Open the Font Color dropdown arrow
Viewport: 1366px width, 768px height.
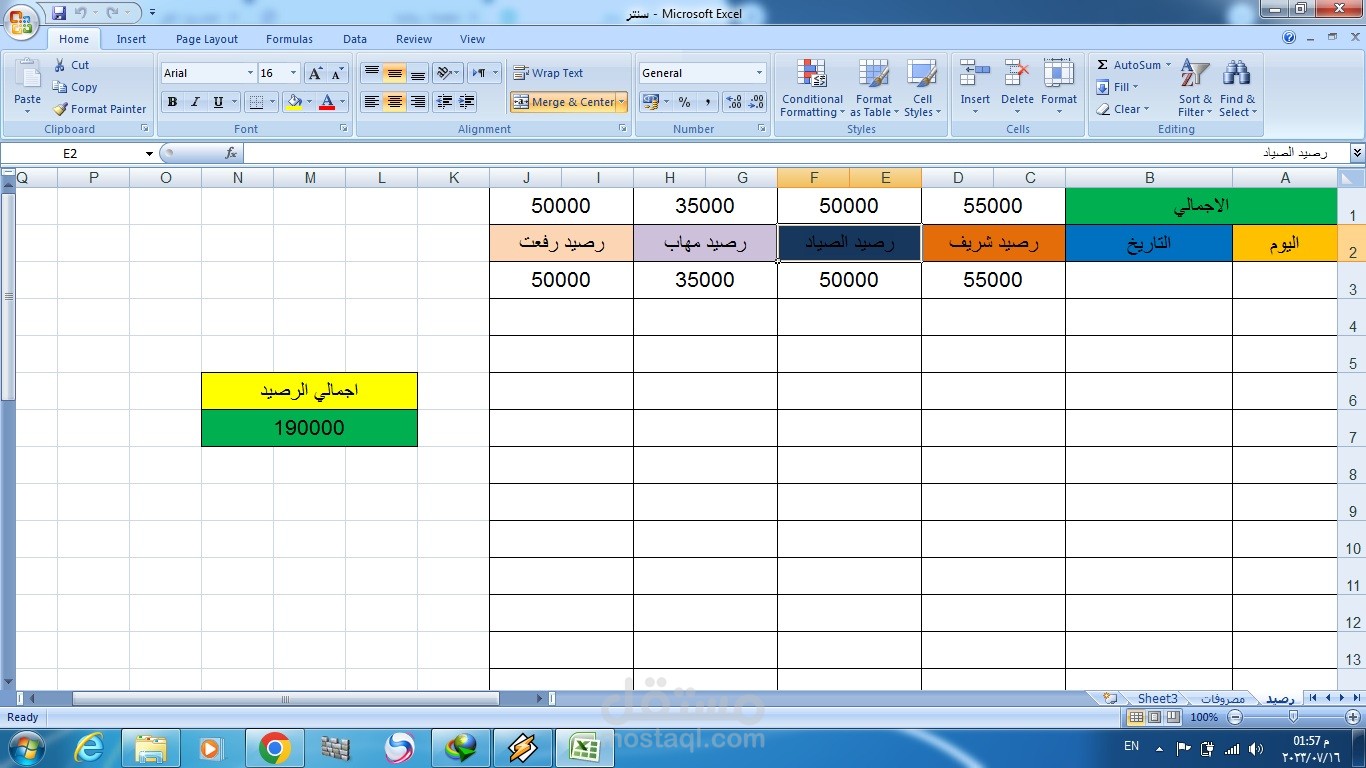pos(342,102)
